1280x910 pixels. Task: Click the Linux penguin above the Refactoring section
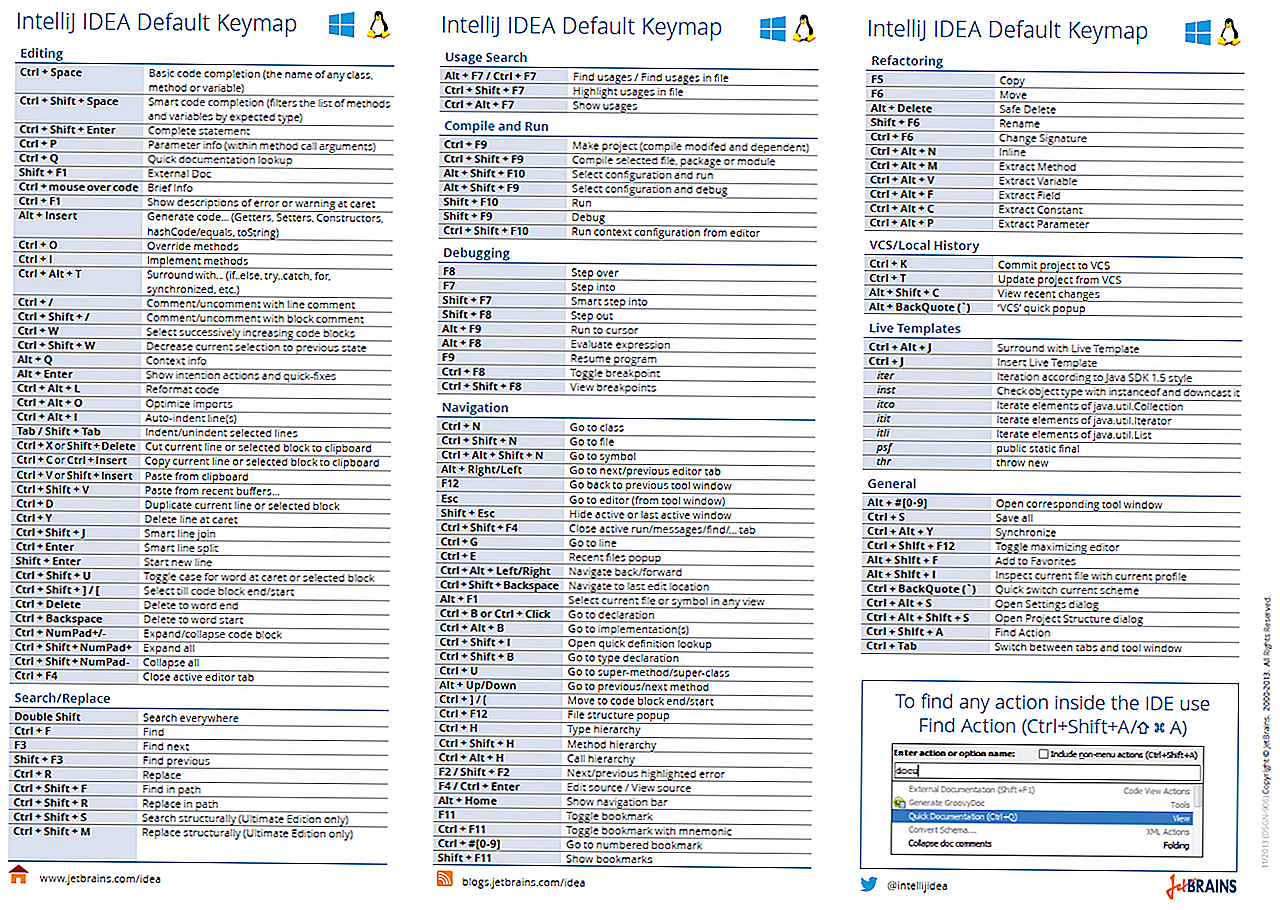coord(1229,32)
